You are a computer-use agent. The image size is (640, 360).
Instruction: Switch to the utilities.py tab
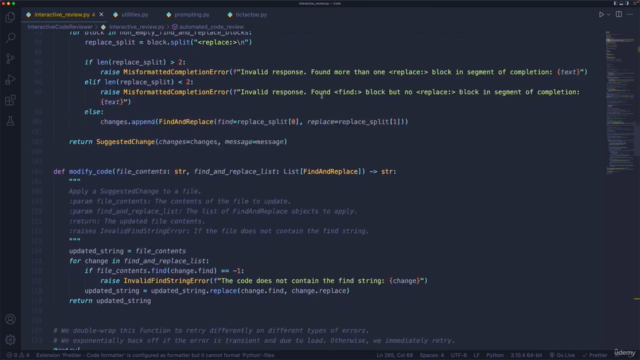[x=135, y=15]
